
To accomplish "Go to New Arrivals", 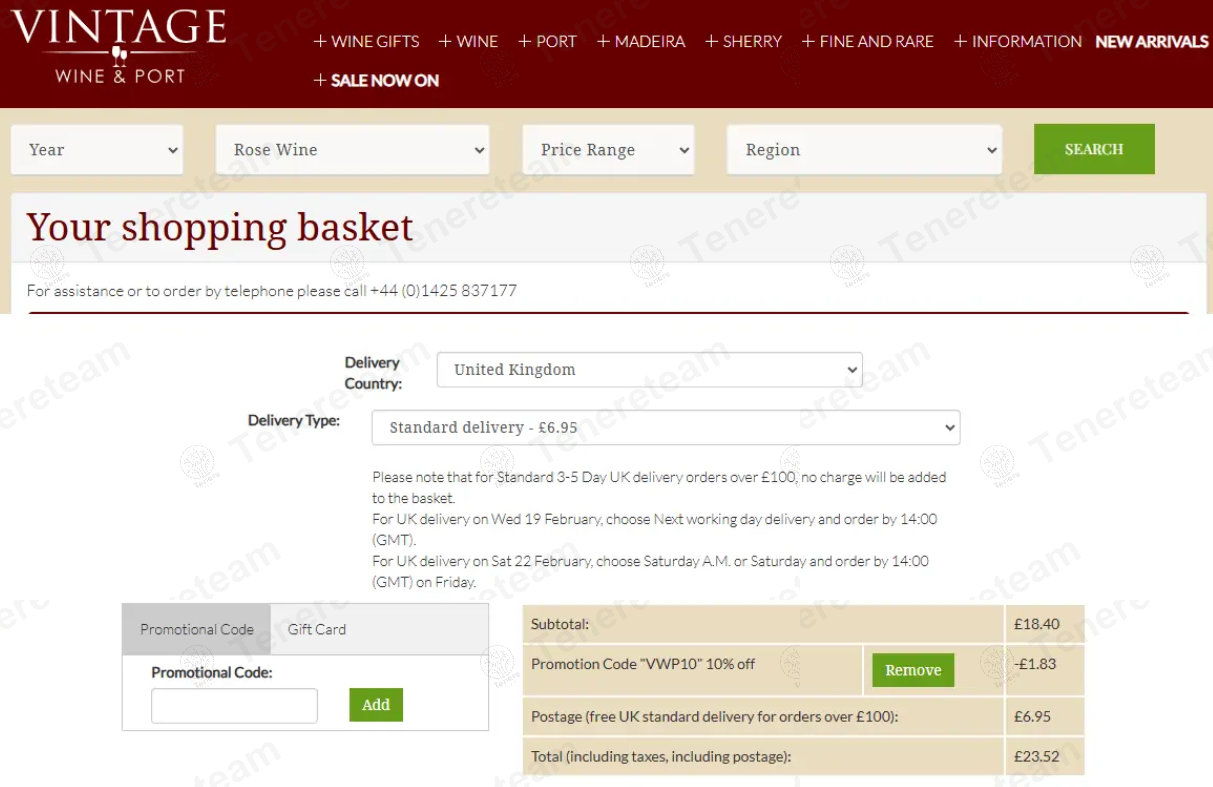I will pyautogui.click(x=1151, y=41).
